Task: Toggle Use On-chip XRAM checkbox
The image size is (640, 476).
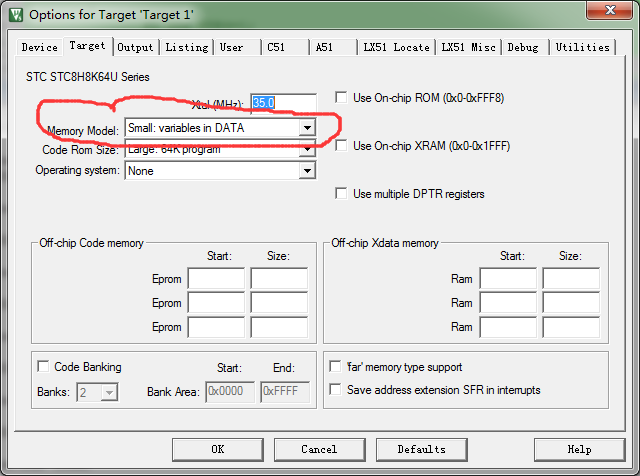Action: click(341, 146)
